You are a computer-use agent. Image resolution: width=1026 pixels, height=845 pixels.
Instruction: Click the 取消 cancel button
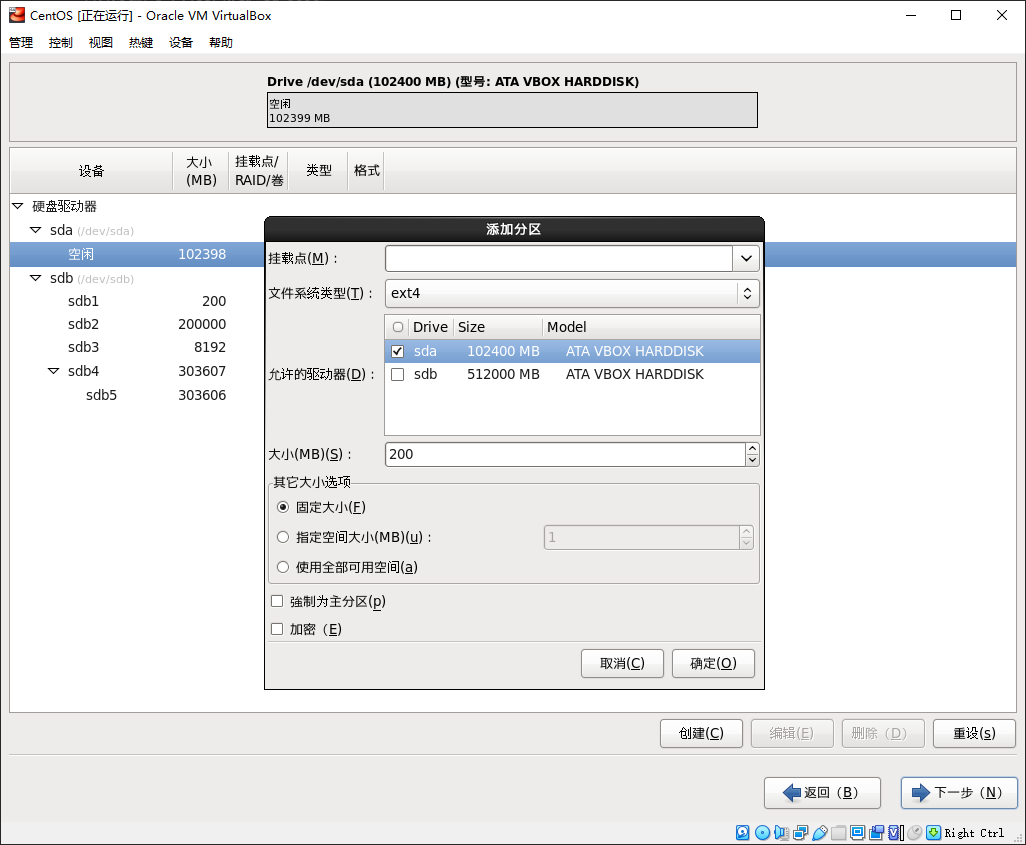[x=622, y=664]
